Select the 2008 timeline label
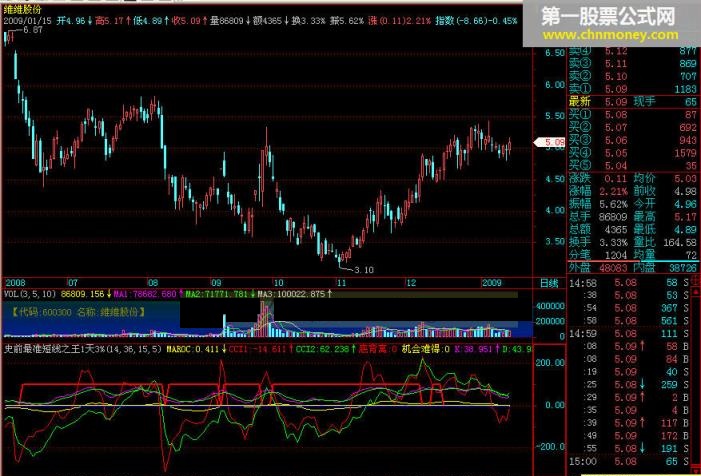Viewport: 701px width, 476px height. pyautogui.click(x=15, y=283)
